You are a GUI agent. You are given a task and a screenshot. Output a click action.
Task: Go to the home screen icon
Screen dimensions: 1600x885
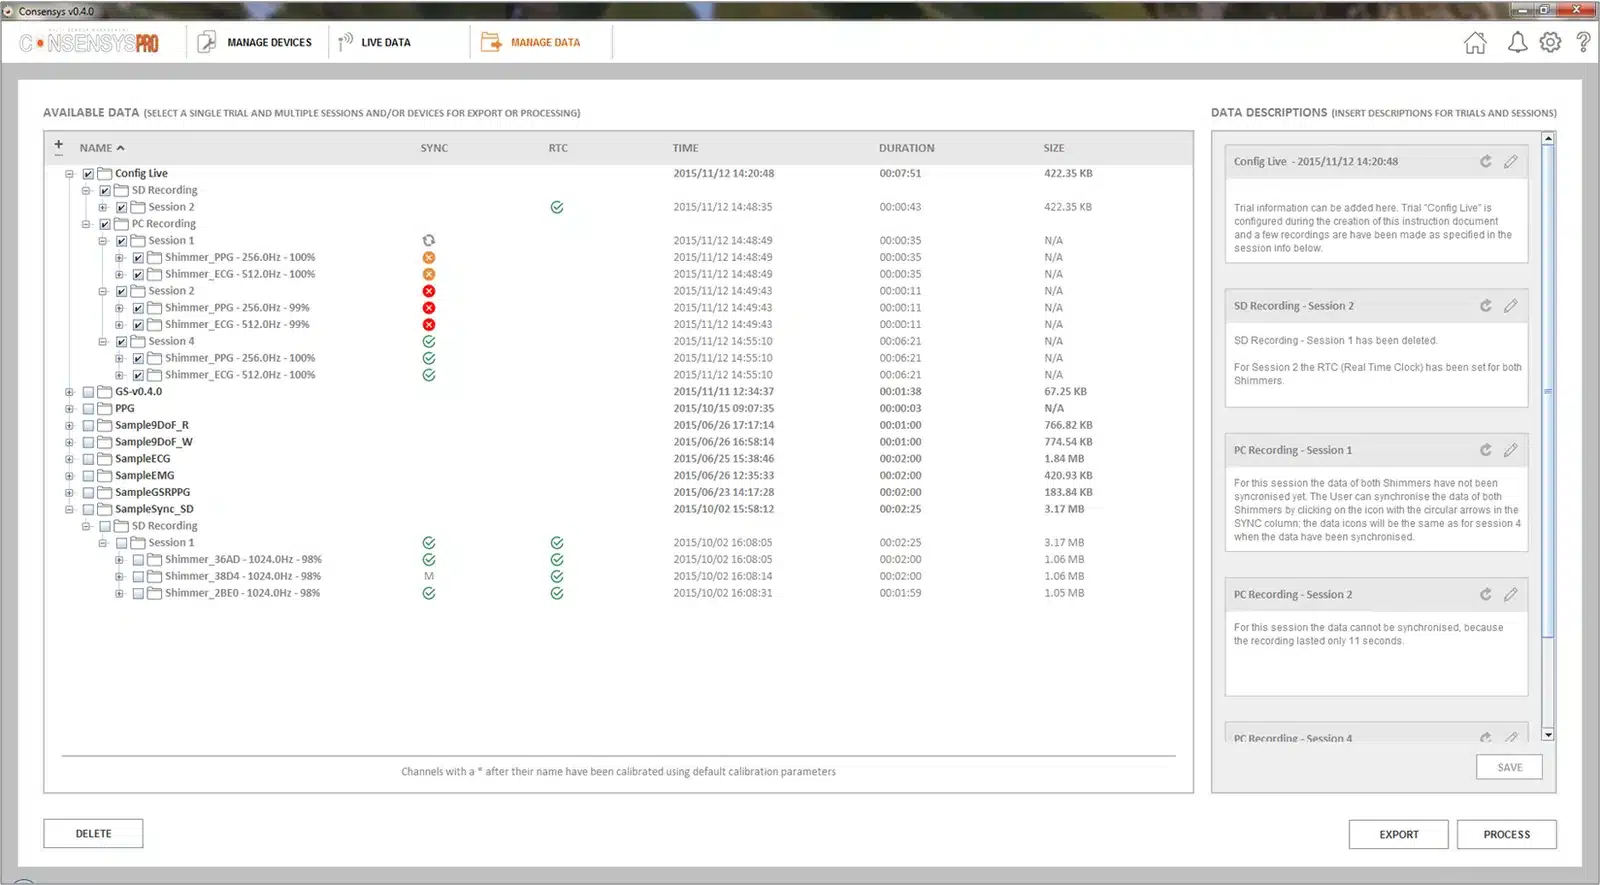click(x=1475, y=43)
